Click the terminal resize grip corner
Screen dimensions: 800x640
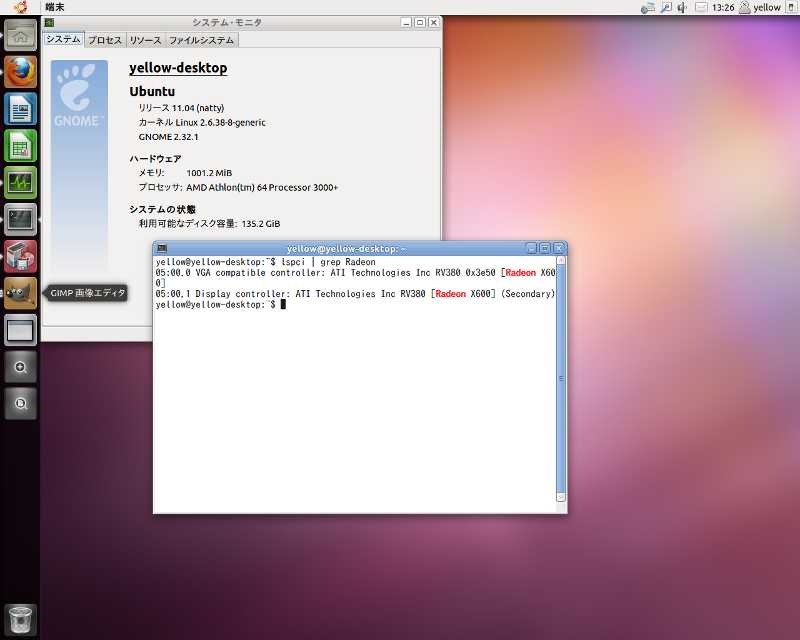(561, 507)
